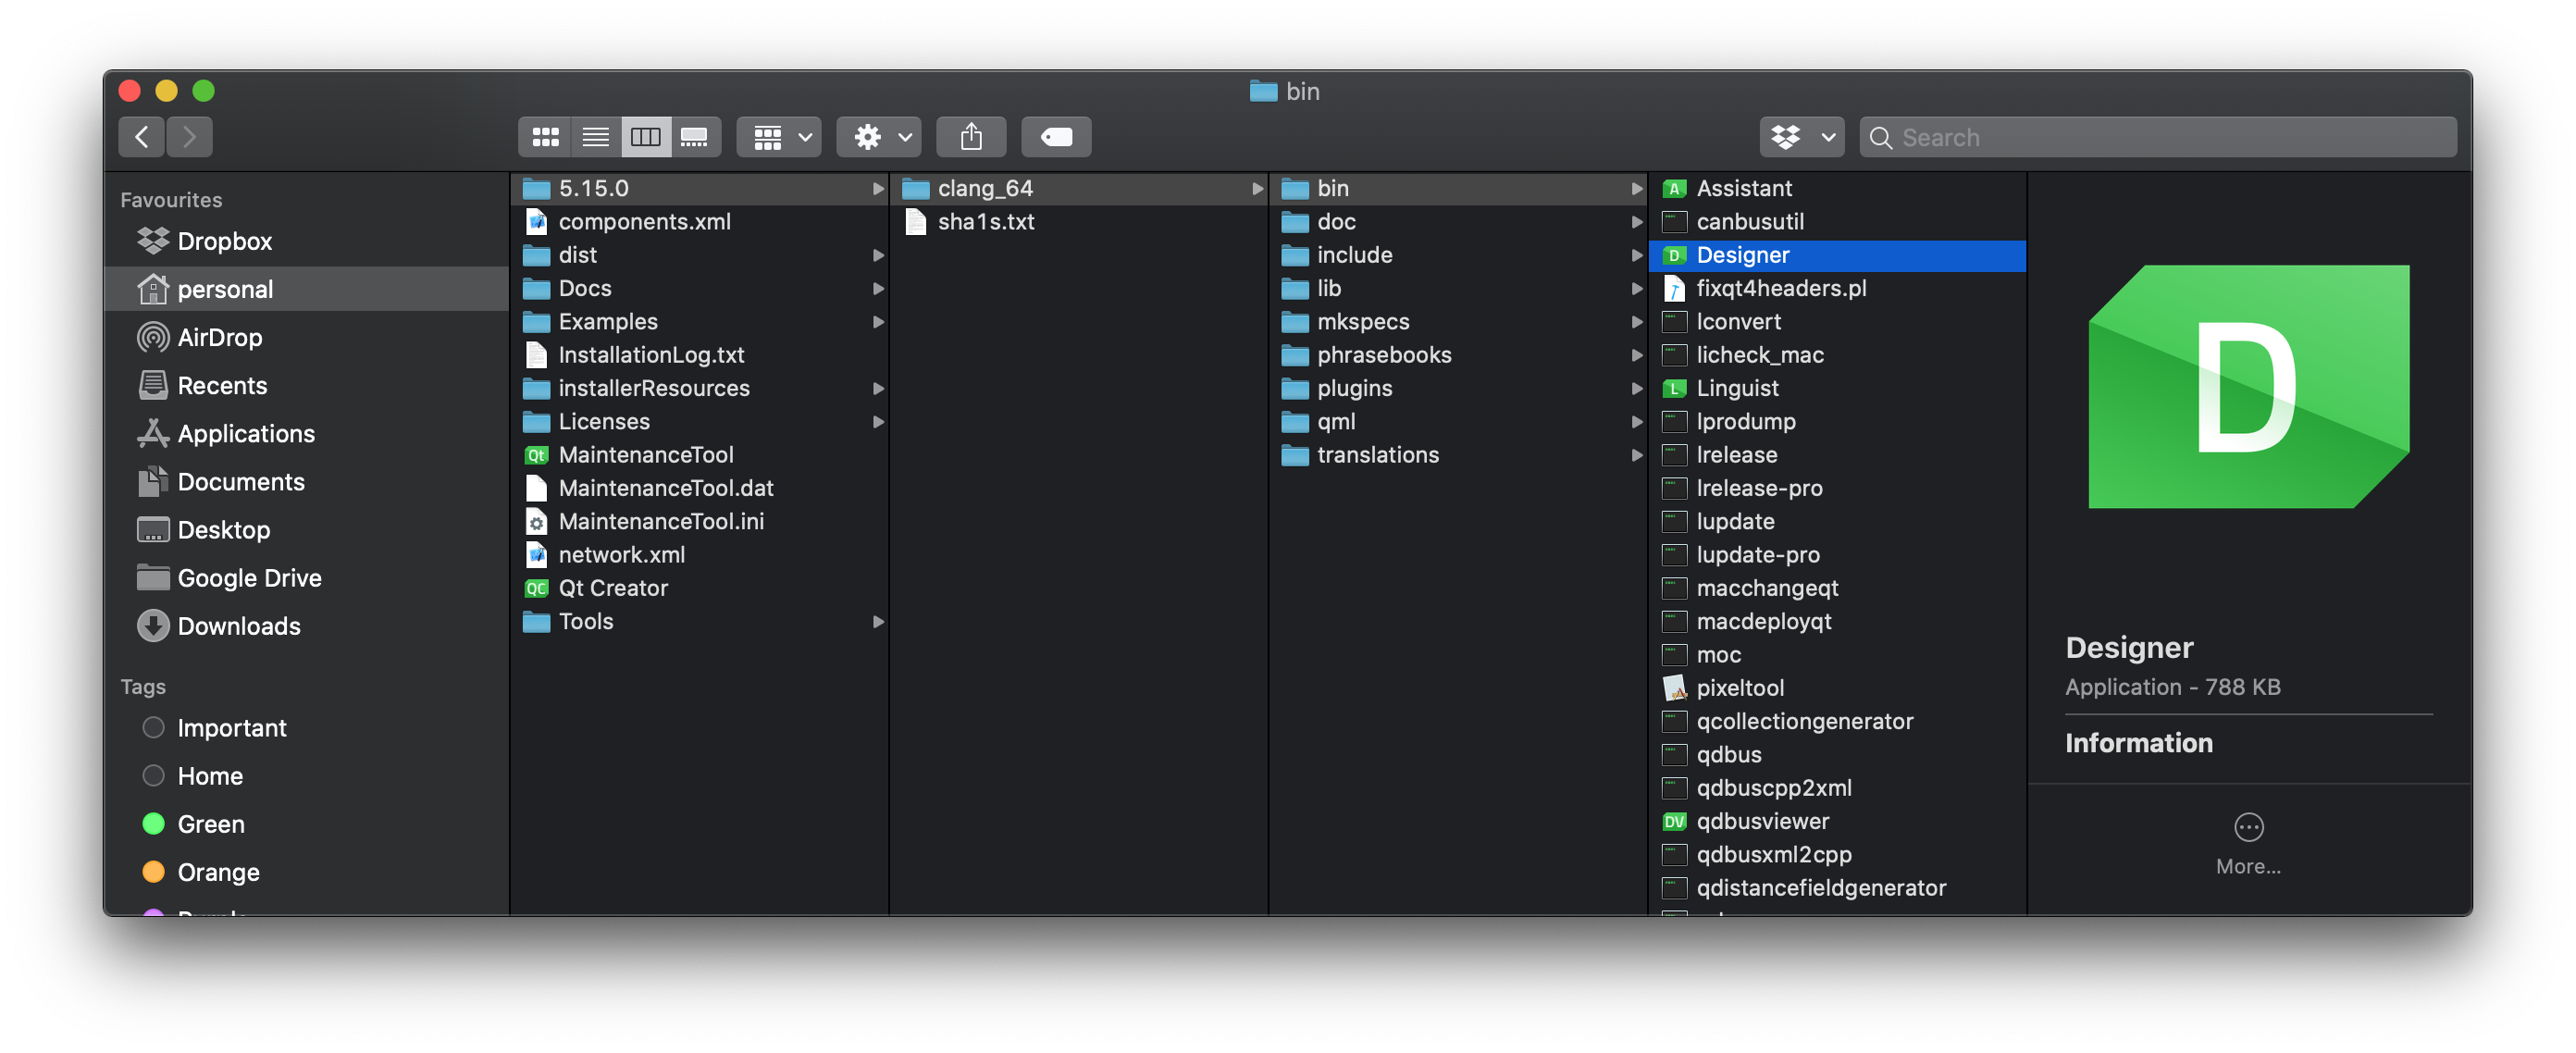Open the gear action menu
Screen dimensions: 2576x1053
(880, 137)
